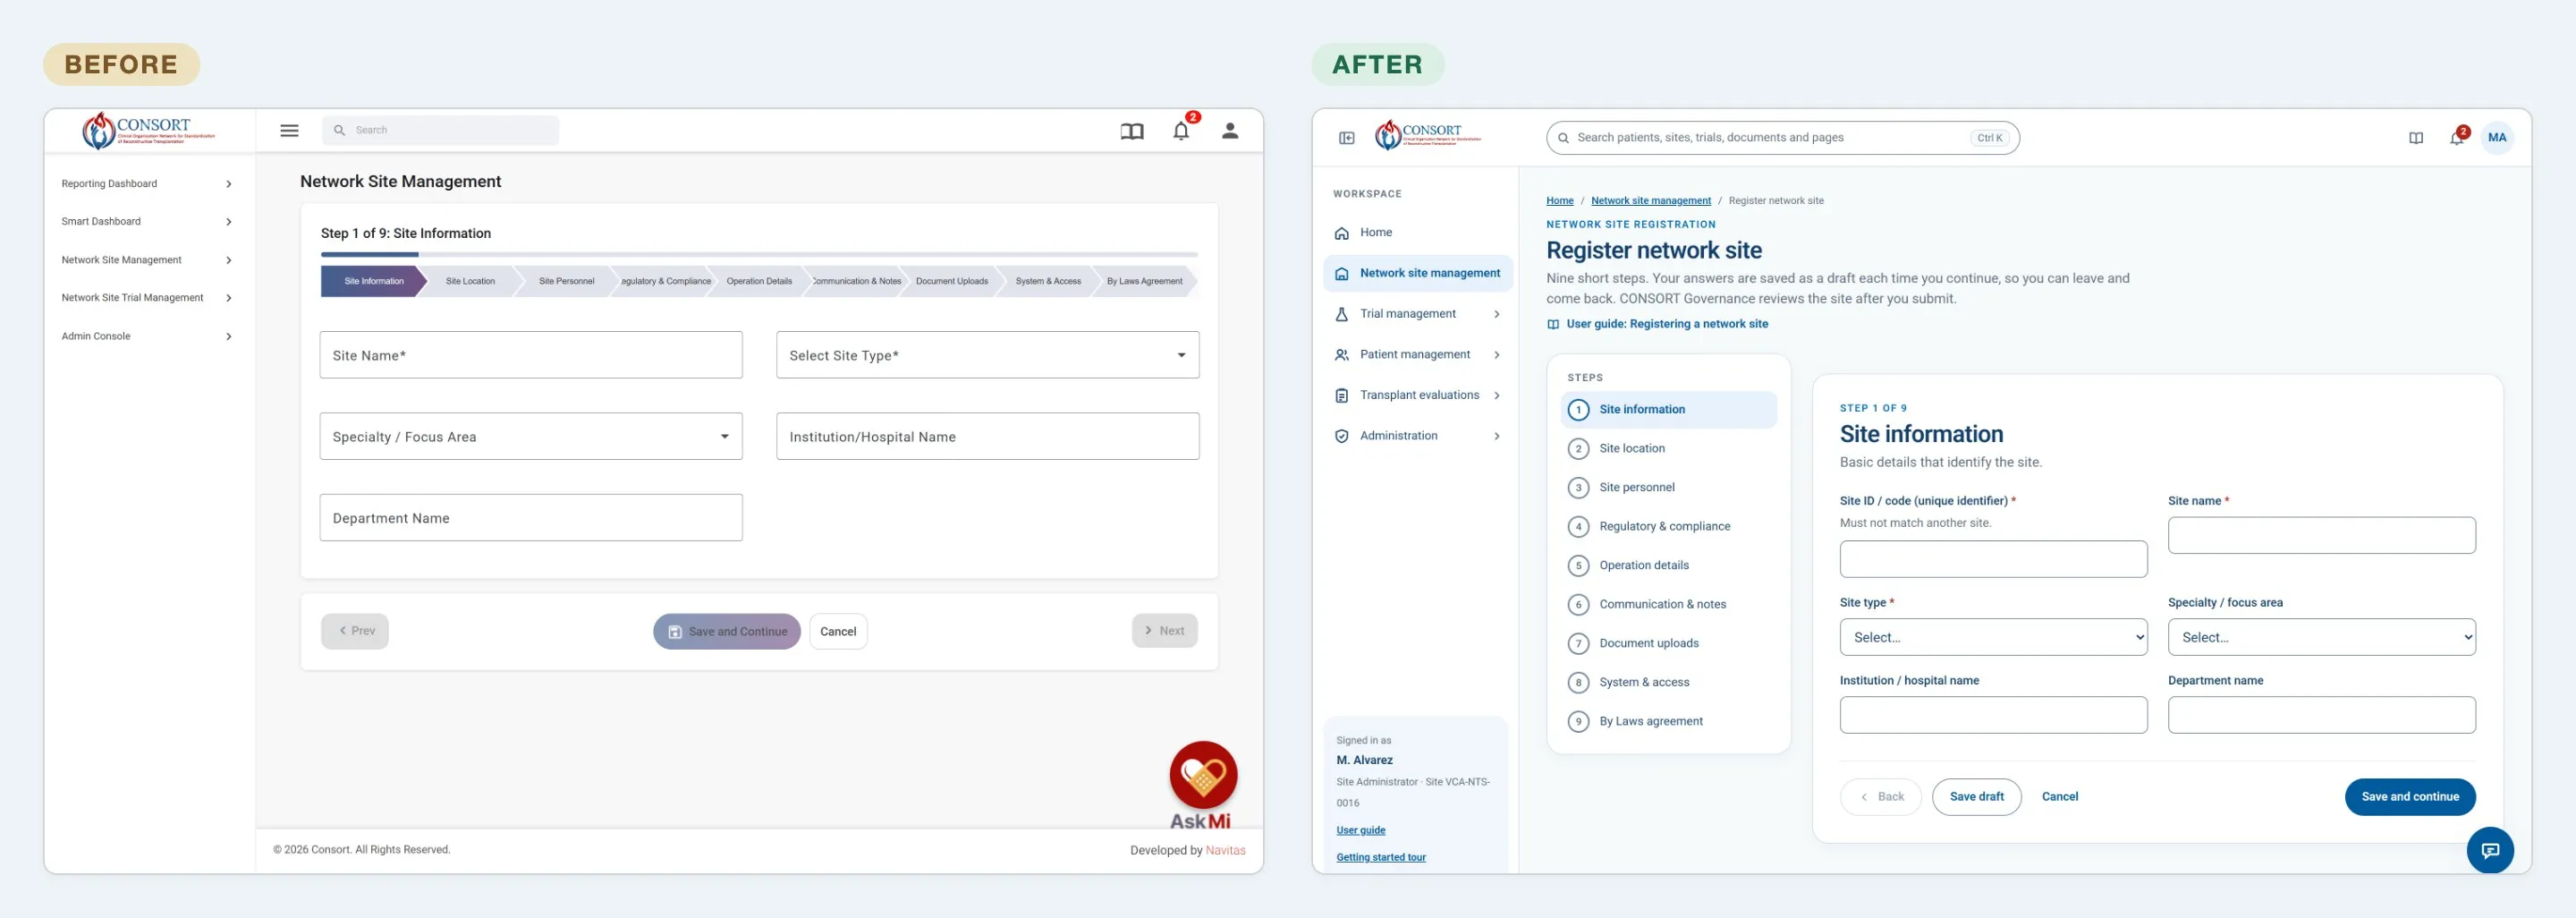Open Network site management breadcrumb link
Screen dimensions: 2576x918
(1650, 201)
